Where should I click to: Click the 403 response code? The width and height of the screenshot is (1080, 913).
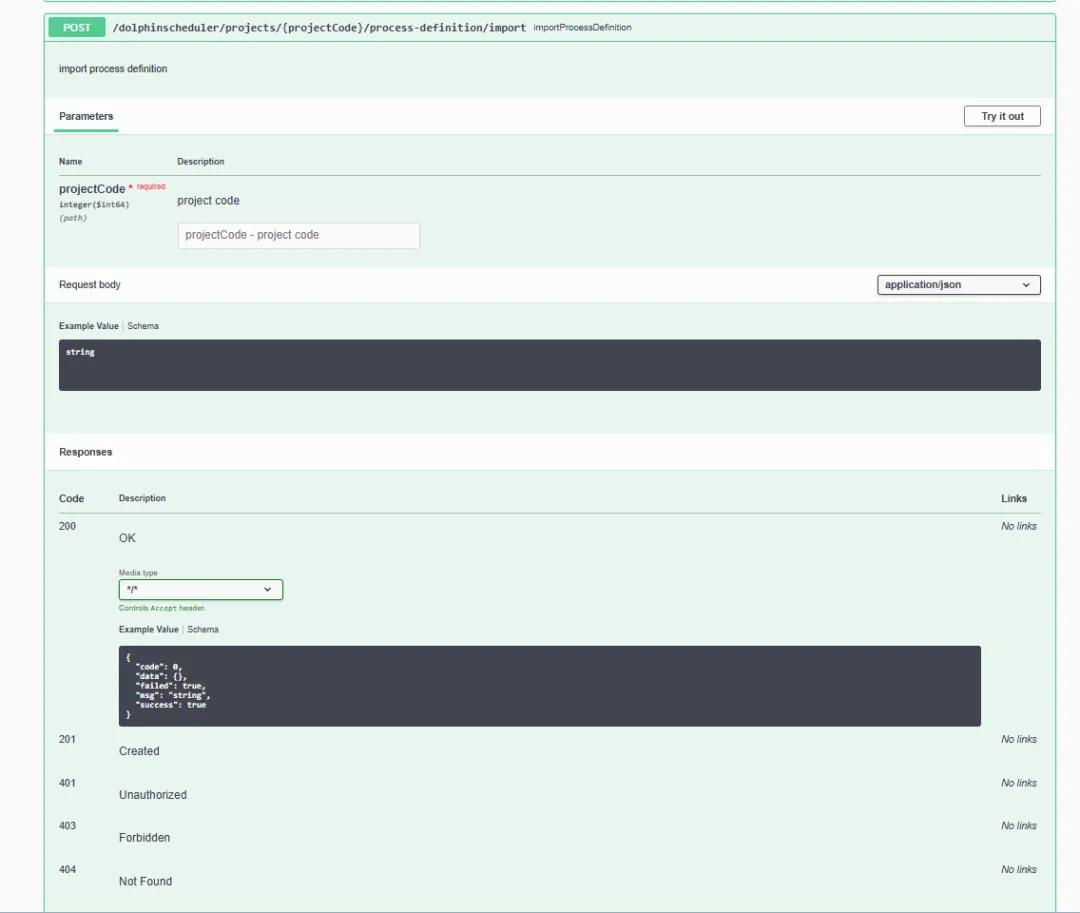[x=68, y=826]
